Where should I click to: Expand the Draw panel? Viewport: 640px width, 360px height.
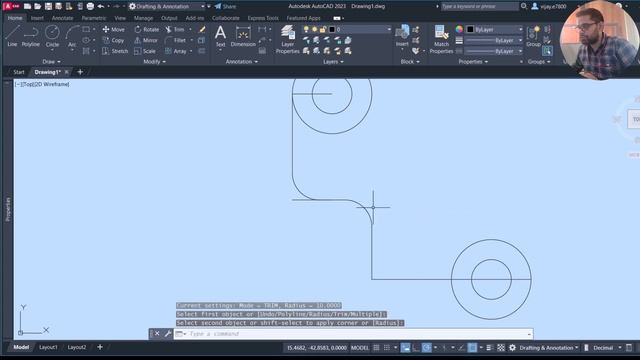52,62
